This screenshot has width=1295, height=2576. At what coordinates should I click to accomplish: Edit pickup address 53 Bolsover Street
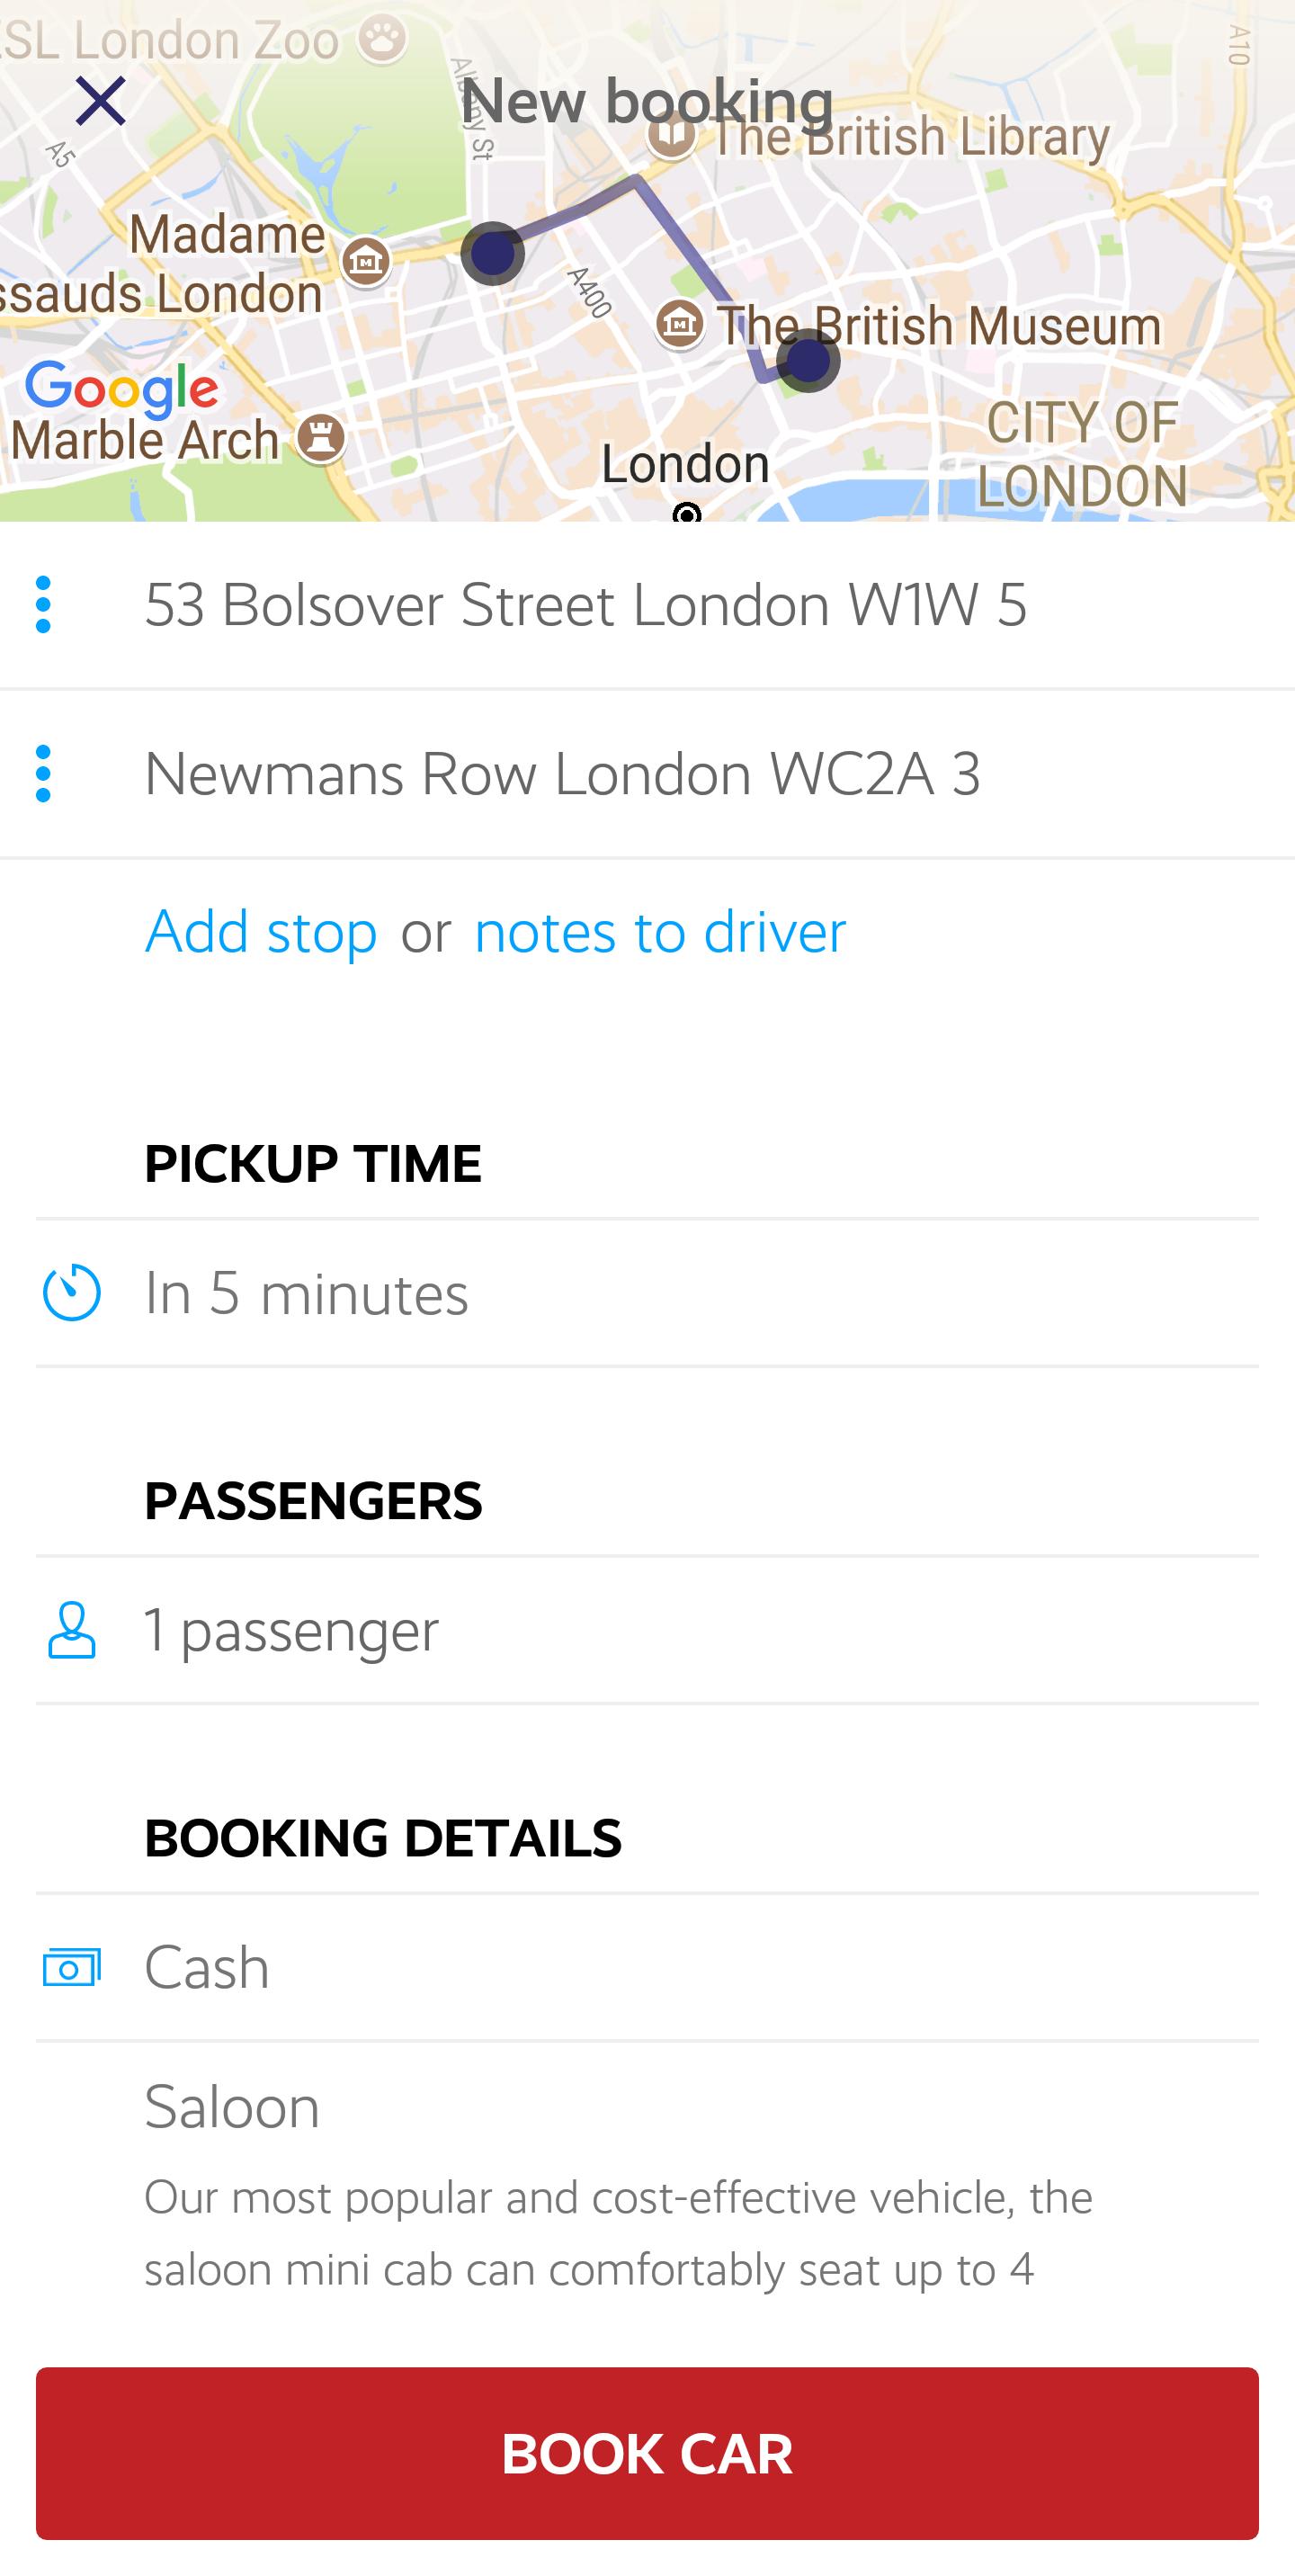tap(648, 605)
